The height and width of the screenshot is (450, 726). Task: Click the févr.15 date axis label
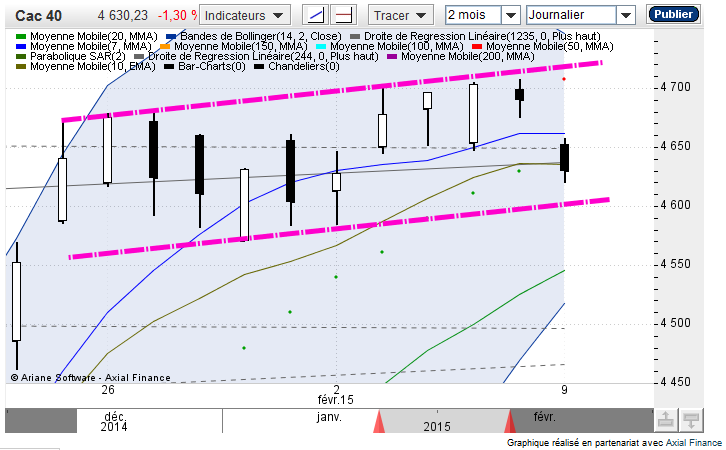coord(335,399)
